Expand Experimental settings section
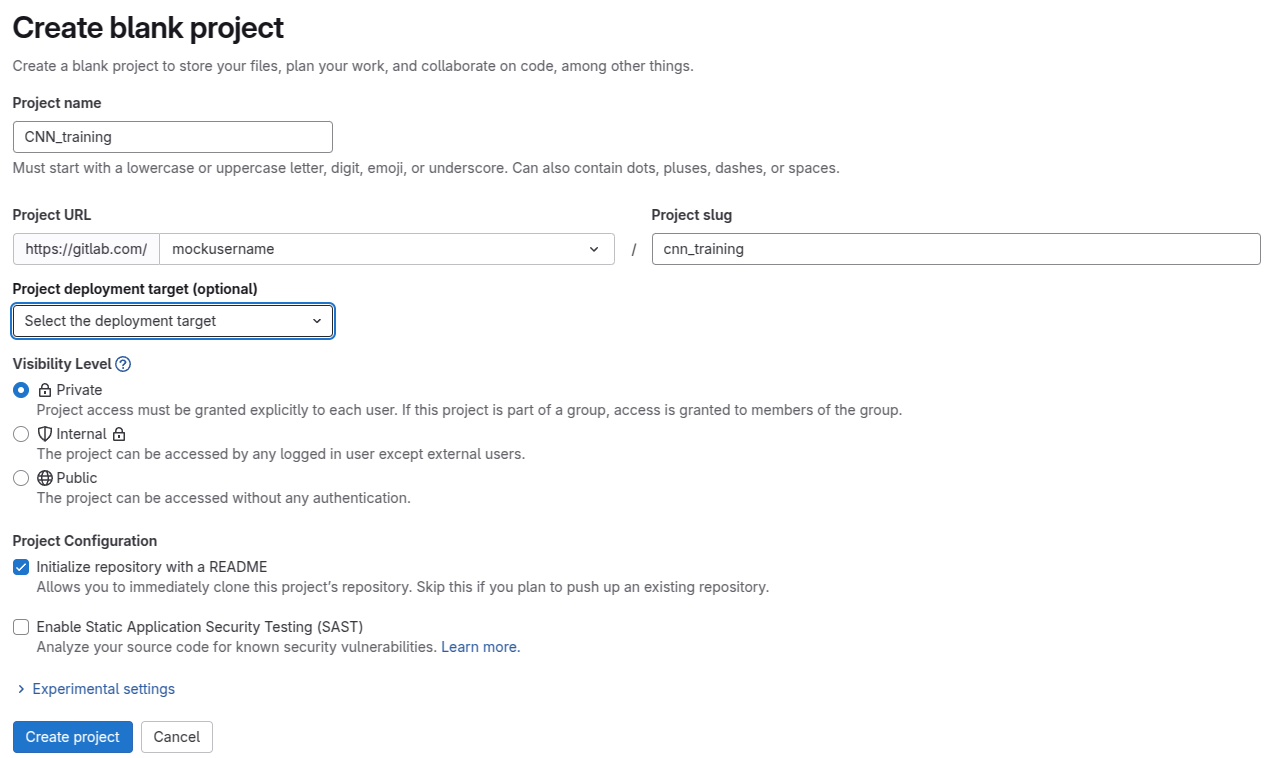The width and height of the screenshot is (1266, 758). tap(103, 689)
